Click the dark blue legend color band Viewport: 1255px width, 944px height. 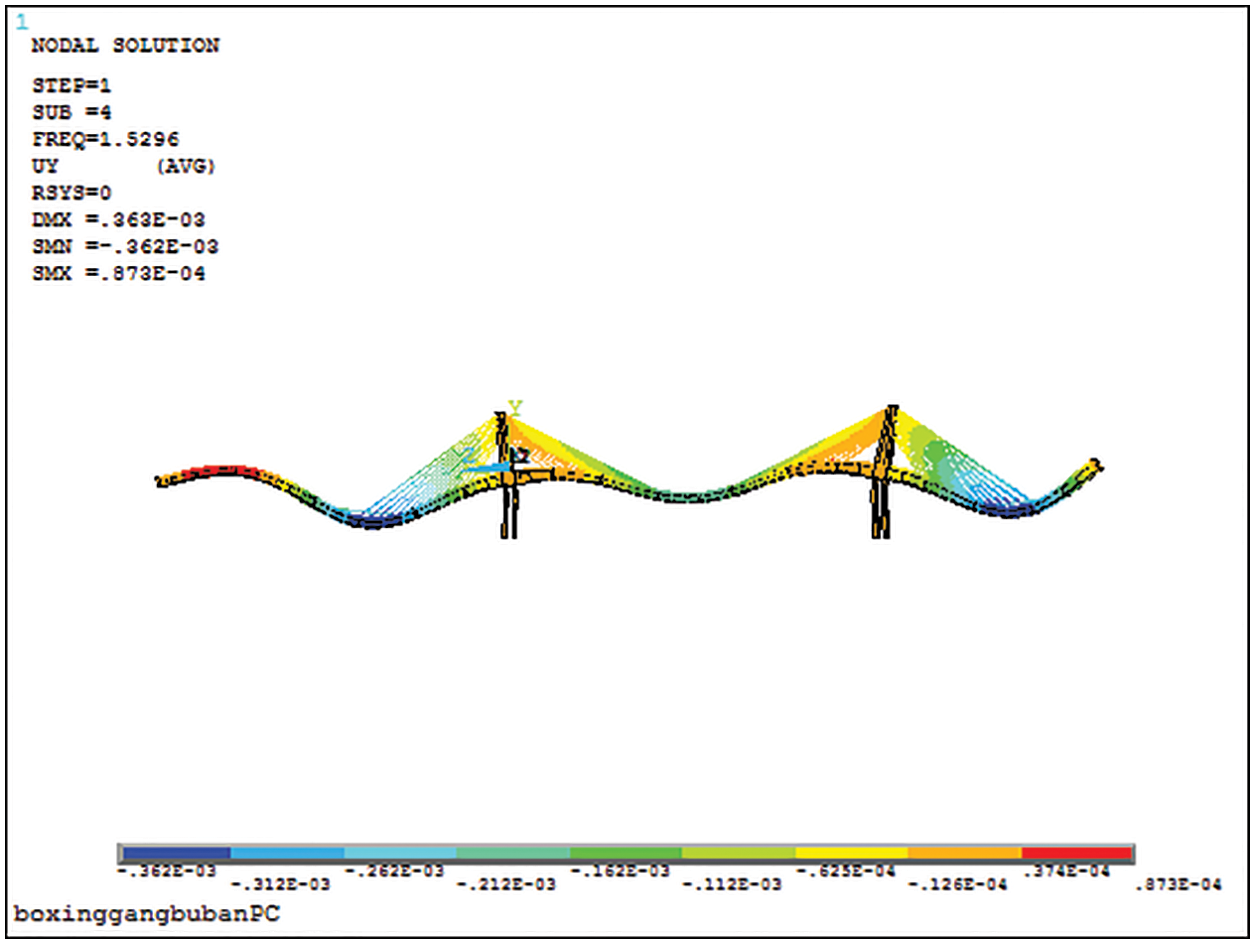175,853
